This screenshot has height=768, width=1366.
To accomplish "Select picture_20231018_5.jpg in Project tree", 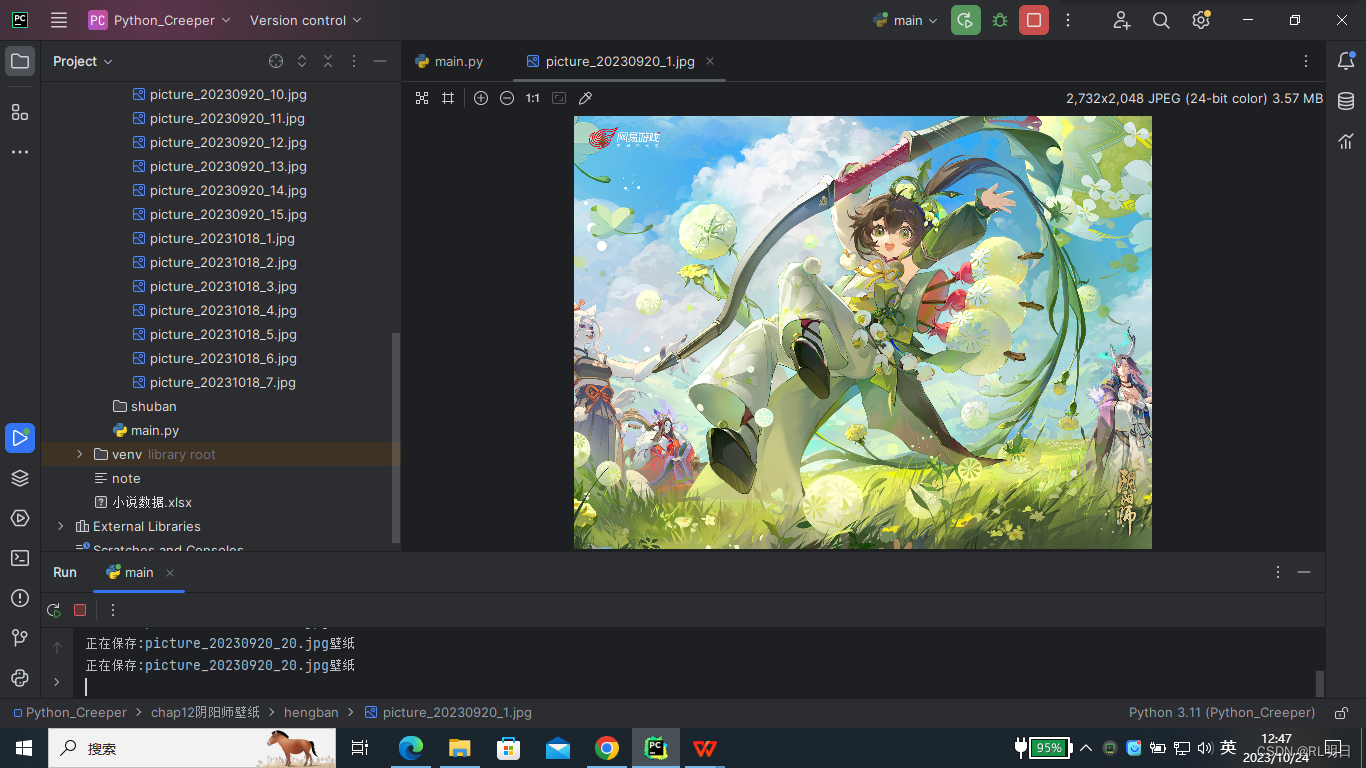I will (222, 334).
